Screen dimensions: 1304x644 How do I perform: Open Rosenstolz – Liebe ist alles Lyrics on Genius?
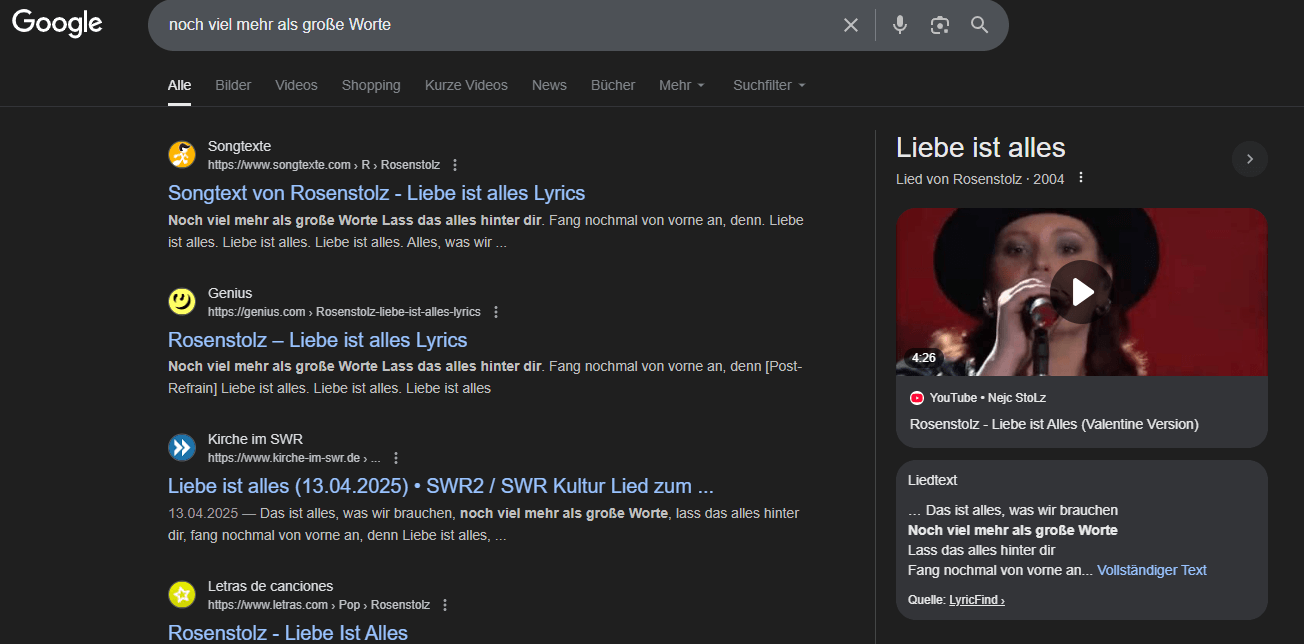point(317,340)
